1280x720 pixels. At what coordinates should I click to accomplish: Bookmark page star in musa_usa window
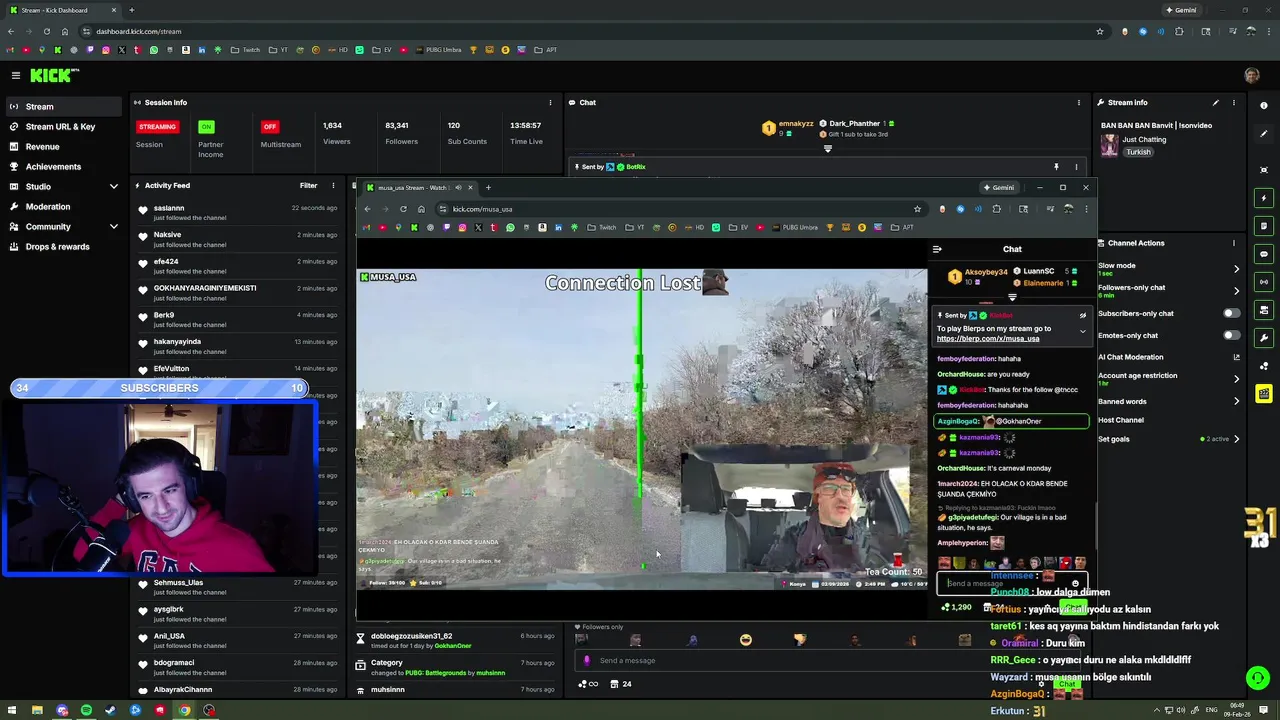[x=917, y=209]
